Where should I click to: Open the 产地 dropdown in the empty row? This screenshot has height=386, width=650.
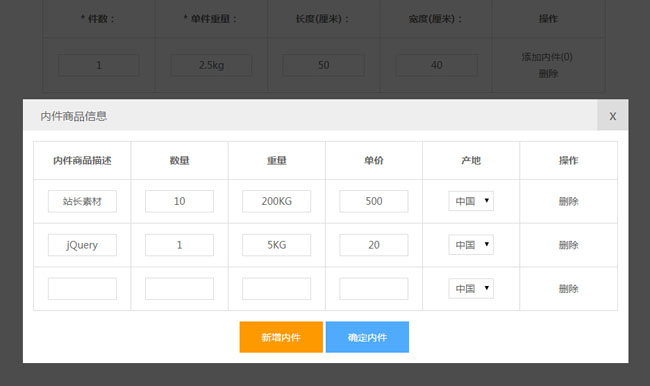click(471, 289)
